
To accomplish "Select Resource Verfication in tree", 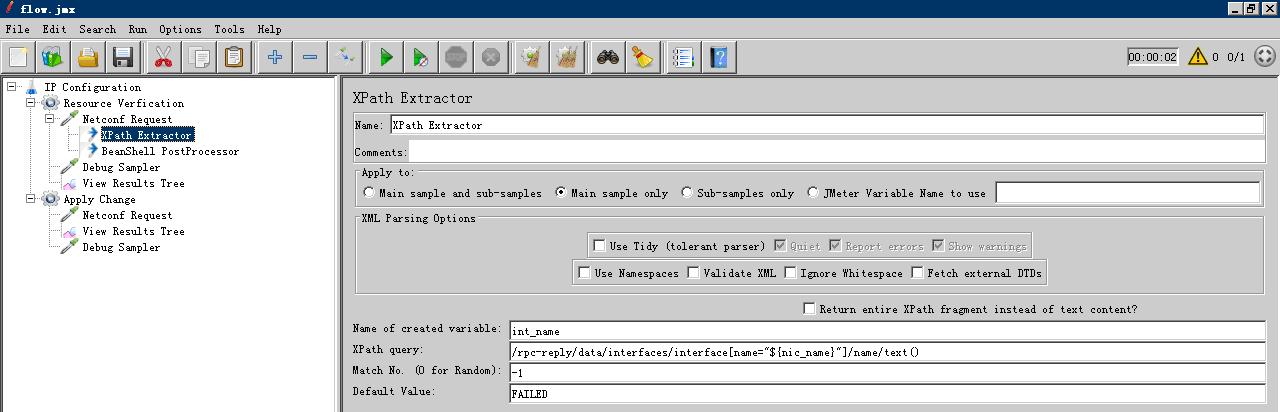I will point(123,103).
